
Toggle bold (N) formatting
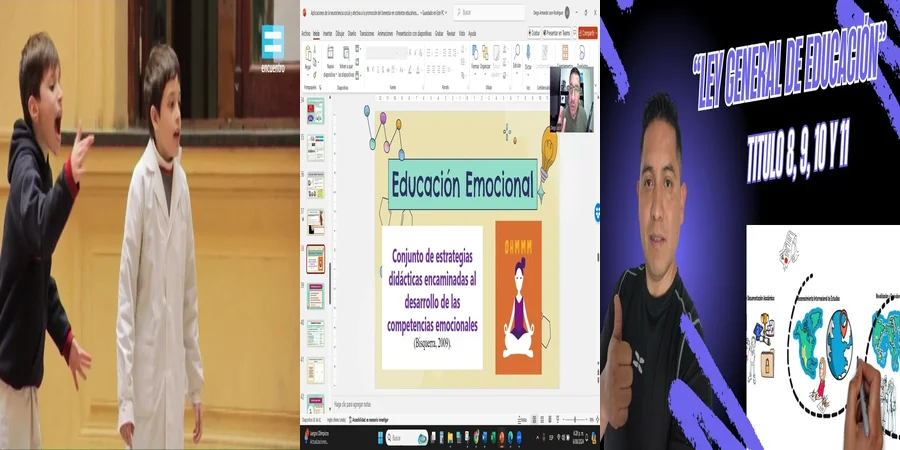point(368,69)
